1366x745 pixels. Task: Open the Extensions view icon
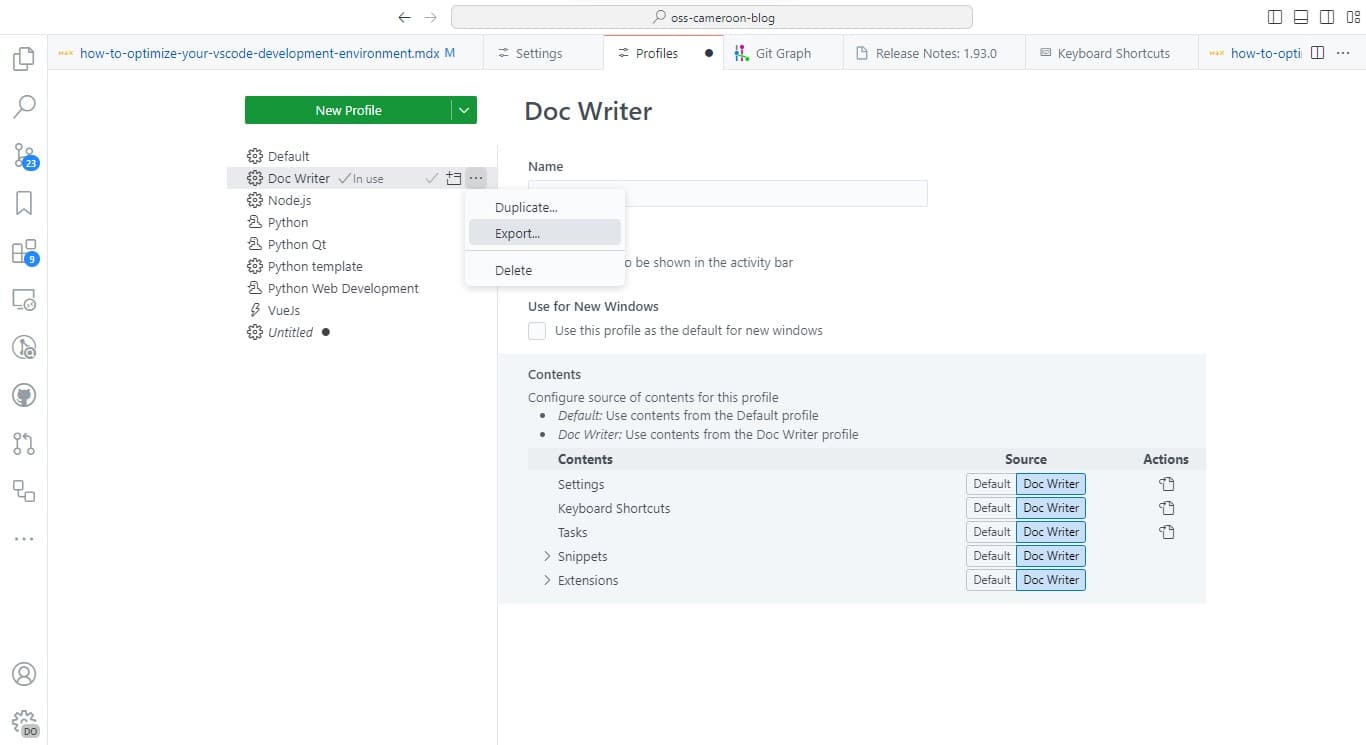tap(24, 252)
